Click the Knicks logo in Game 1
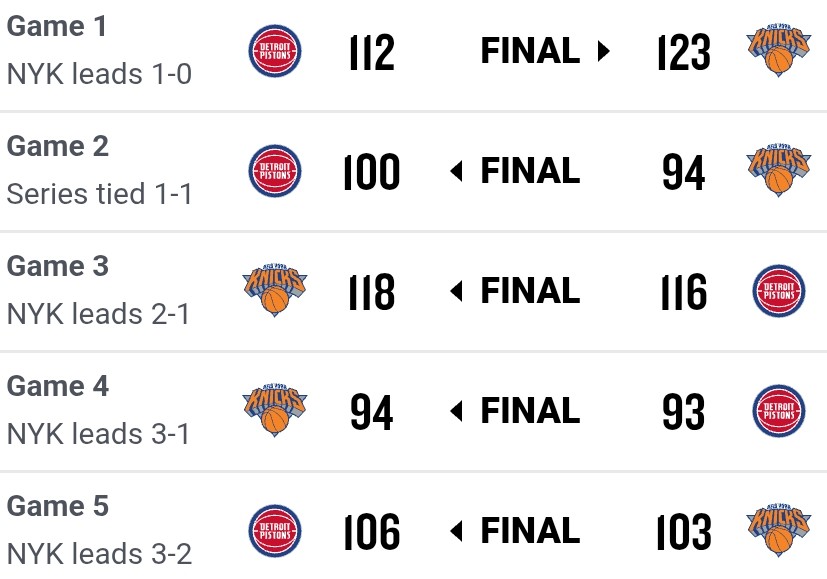This screenshot has width=827, height=579. [x=777, y=51]
